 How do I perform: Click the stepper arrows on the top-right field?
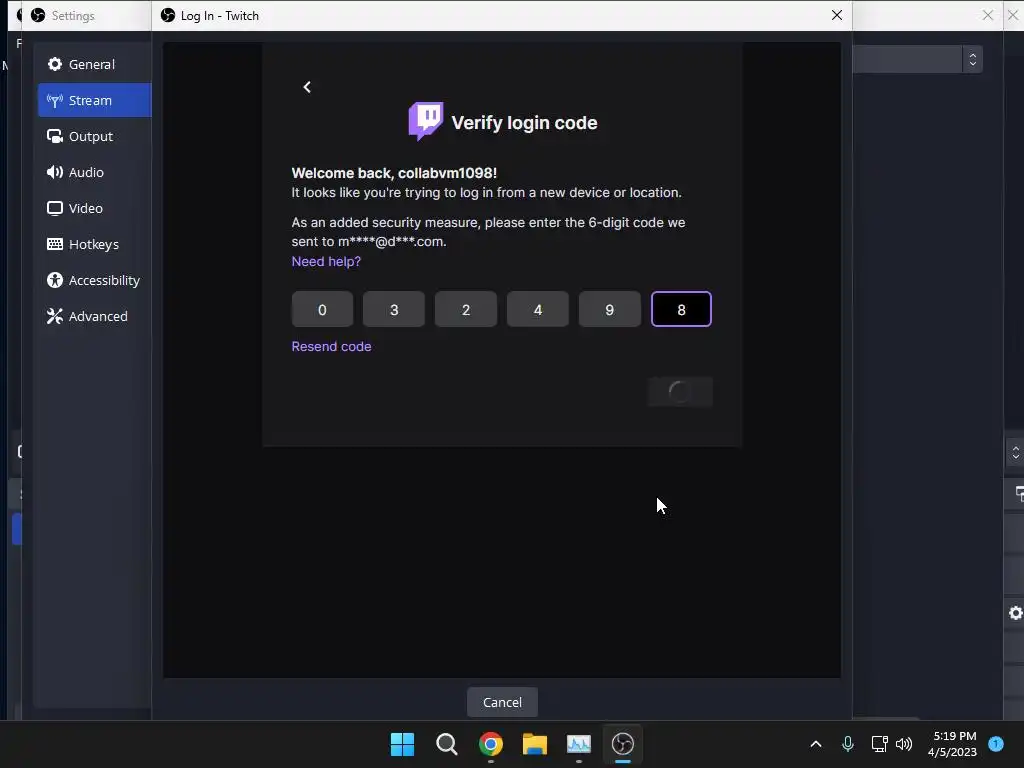coord(972,59)
